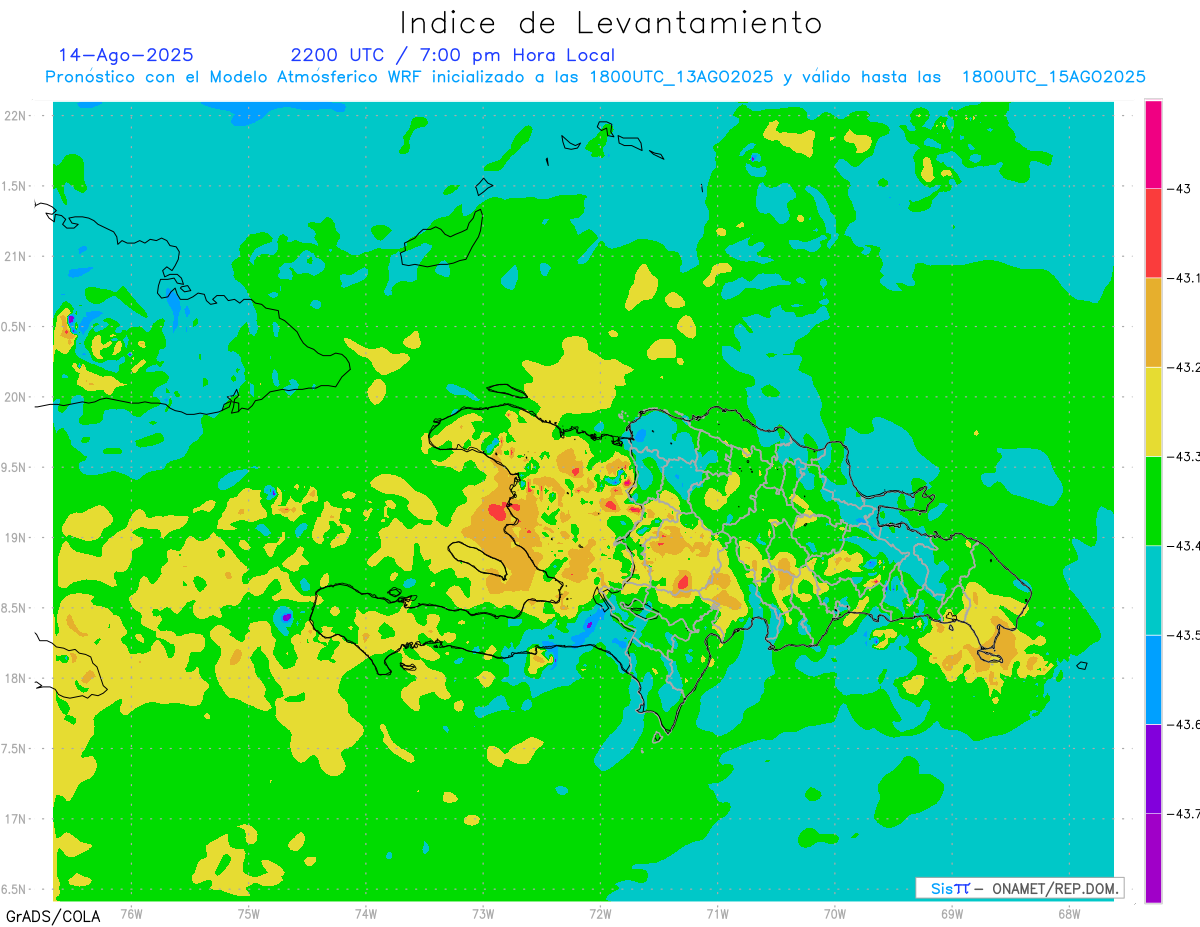The image size is (1200, 927).
Task: Click "2200 UTC / 7:00 pm Hora Local" text
Action: tap(453, 55)
